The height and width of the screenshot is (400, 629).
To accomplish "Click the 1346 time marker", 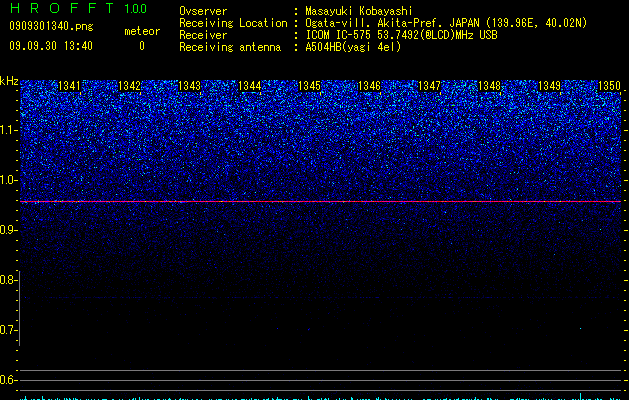I will coord(369,86).
